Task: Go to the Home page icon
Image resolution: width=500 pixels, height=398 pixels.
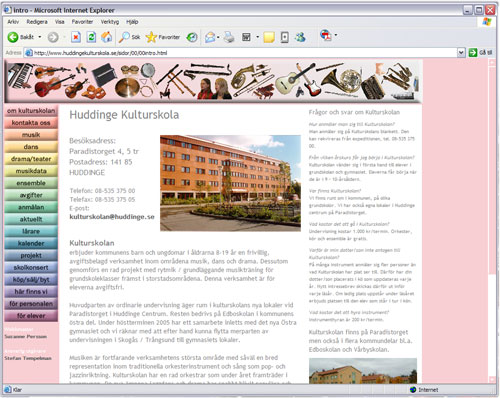Action: click(107, 37)
